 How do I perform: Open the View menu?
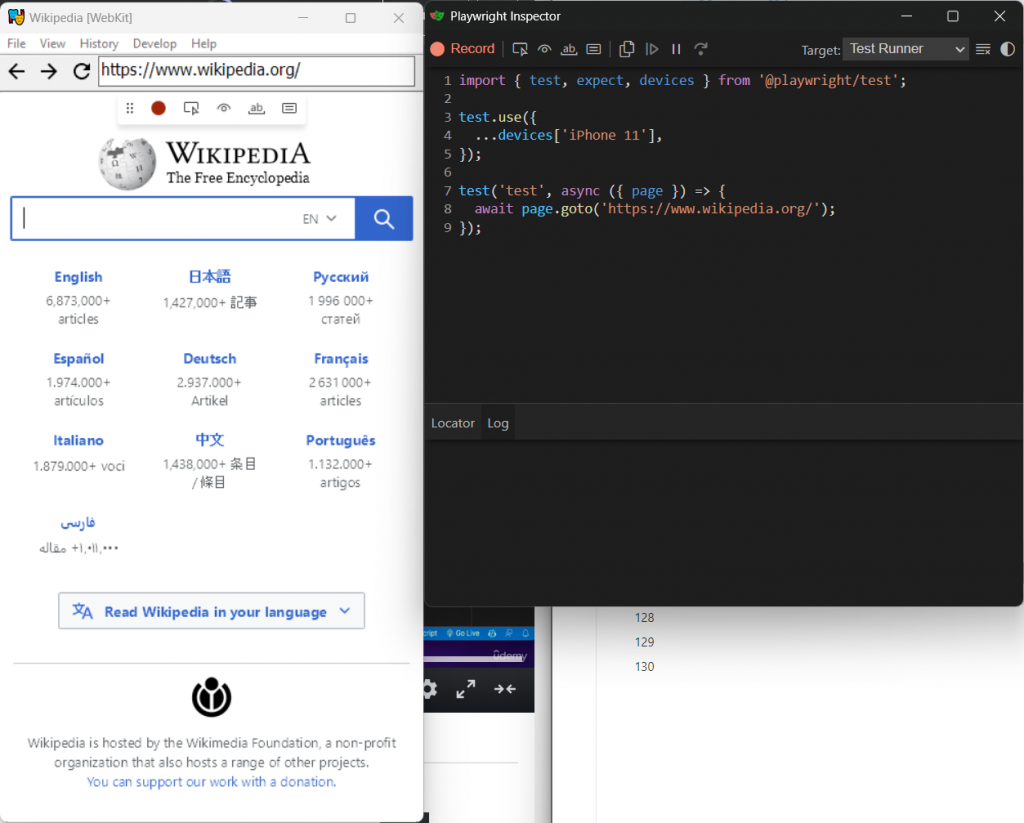pyautogui.click(x=52, y=44)
